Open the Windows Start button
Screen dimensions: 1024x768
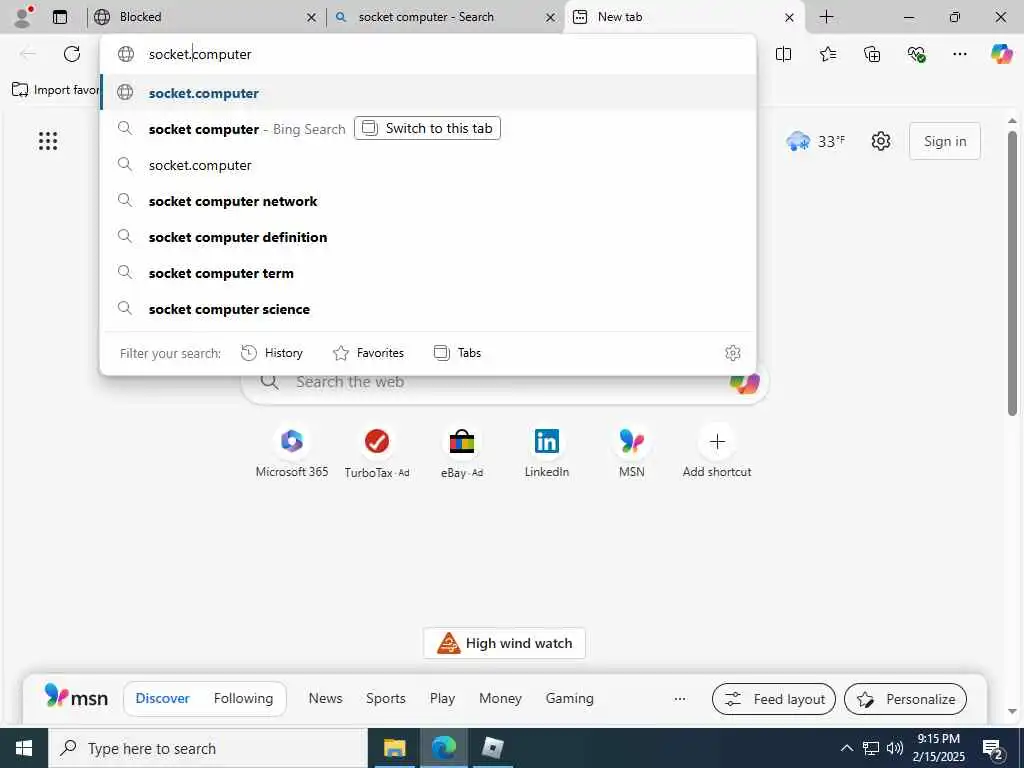point(24,748)
